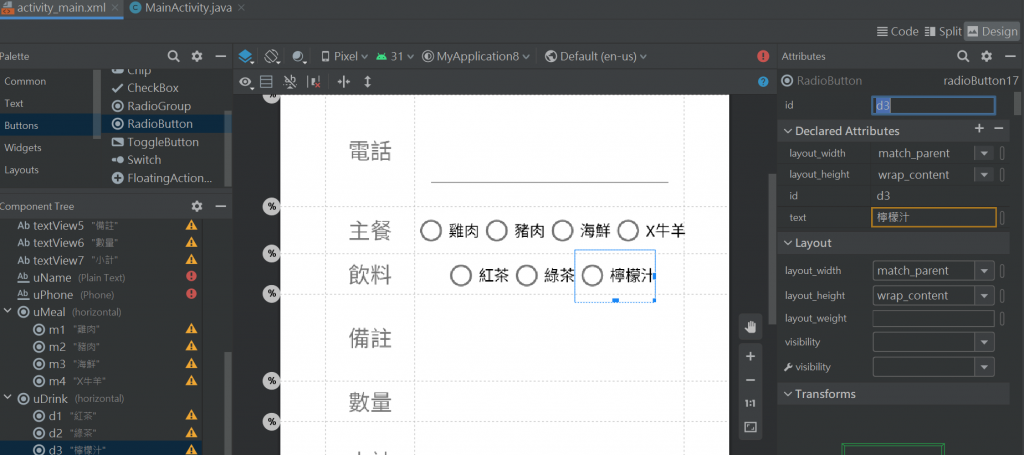Select the Text palette category
This screenshot has width=1024, height=455.
tap(14, 103)
